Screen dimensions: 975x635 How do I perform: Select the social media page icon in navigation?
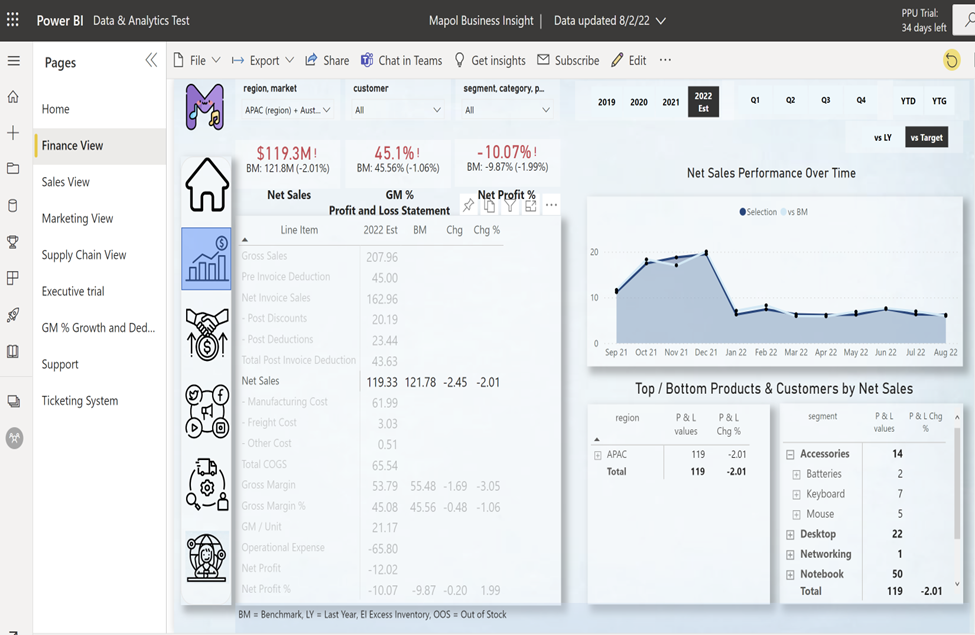click(206, 410)
